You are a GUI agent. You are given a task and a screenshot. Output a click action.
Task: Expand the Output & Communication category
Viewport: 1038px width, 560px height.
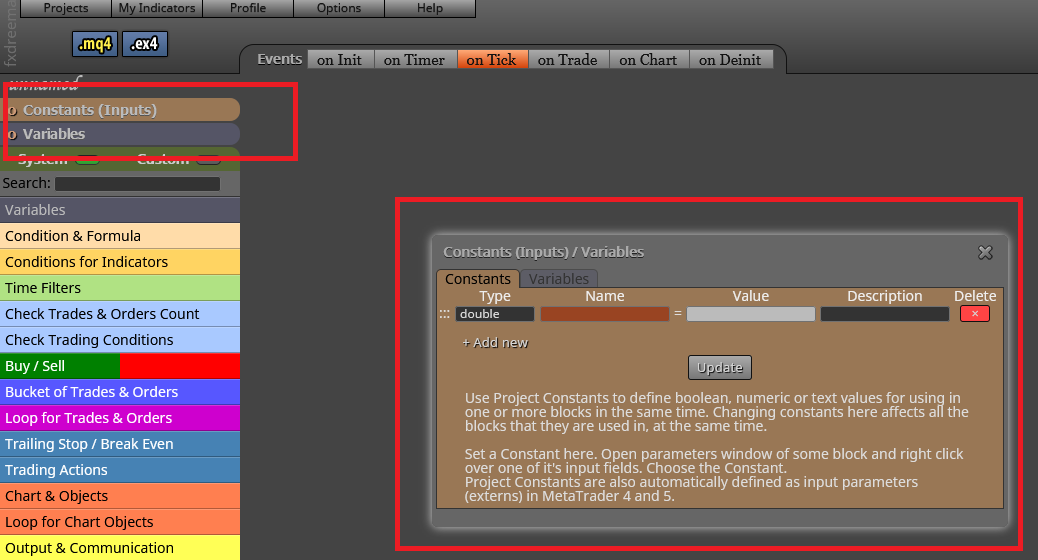click(x=120, y=548)
